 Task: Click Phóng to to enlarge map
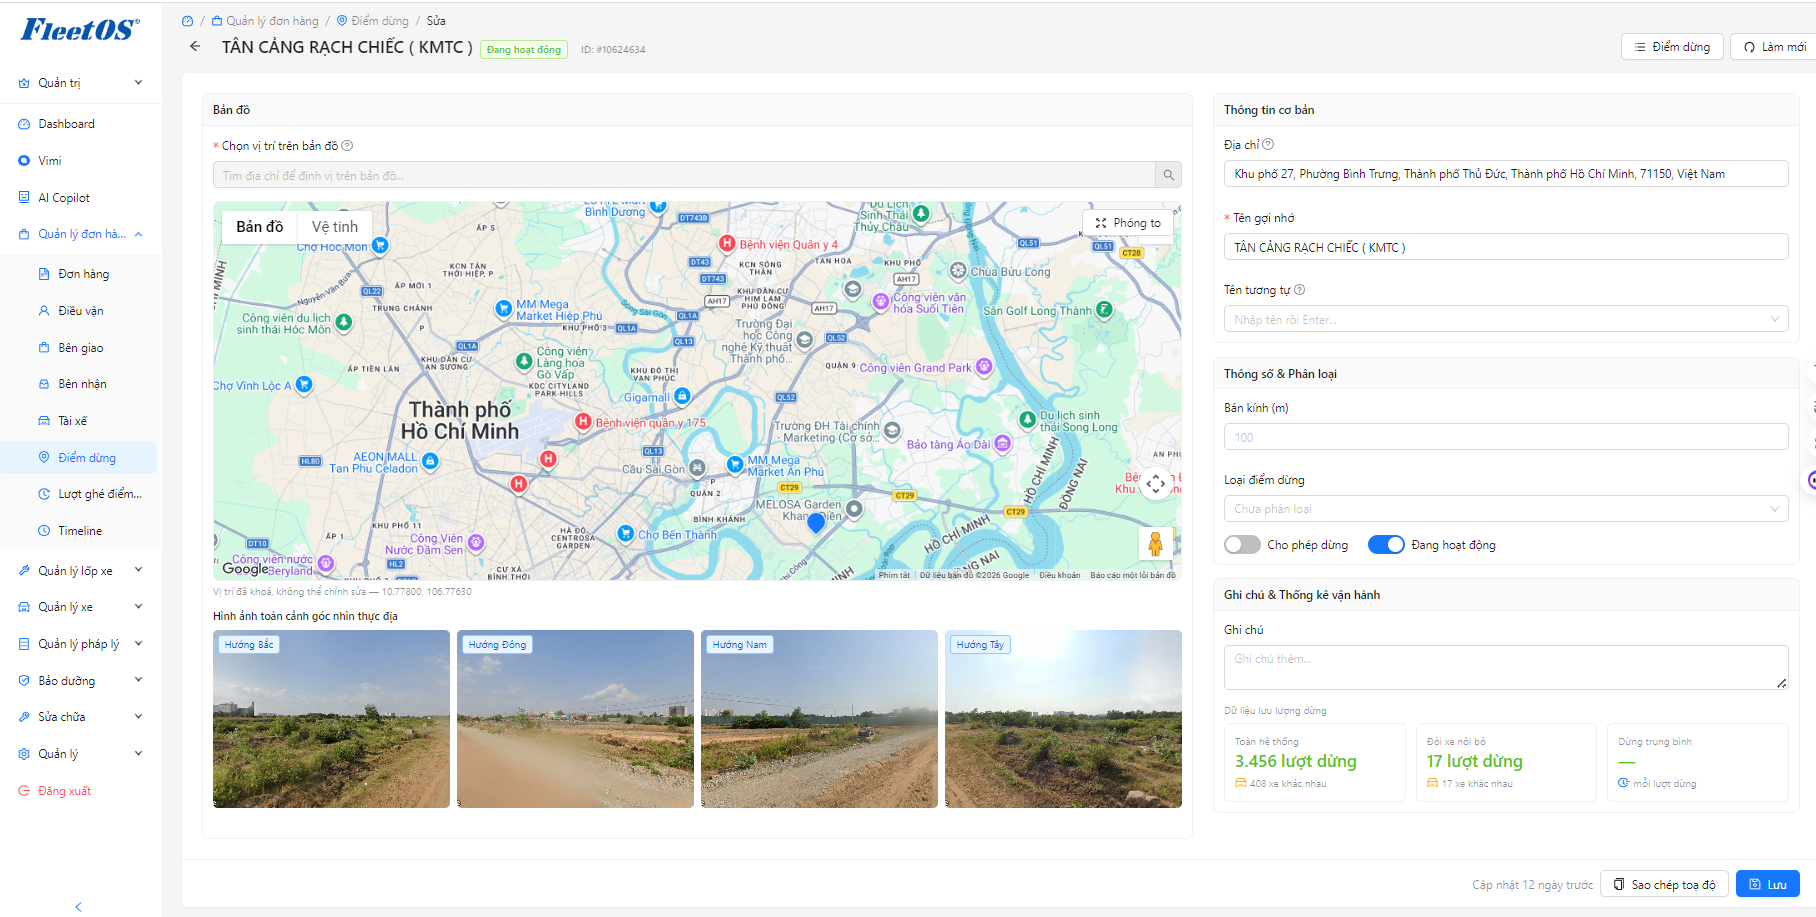pos(1128,223)
